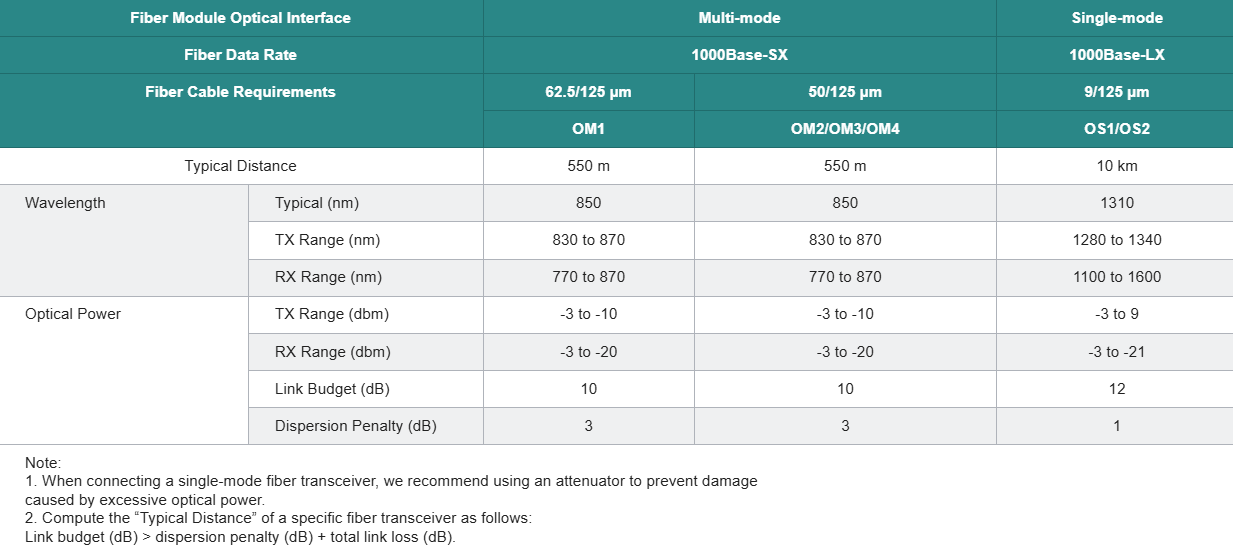Select the 10 km distance value
Screen dimensions: 1233x551
(x=1116, y=166)
